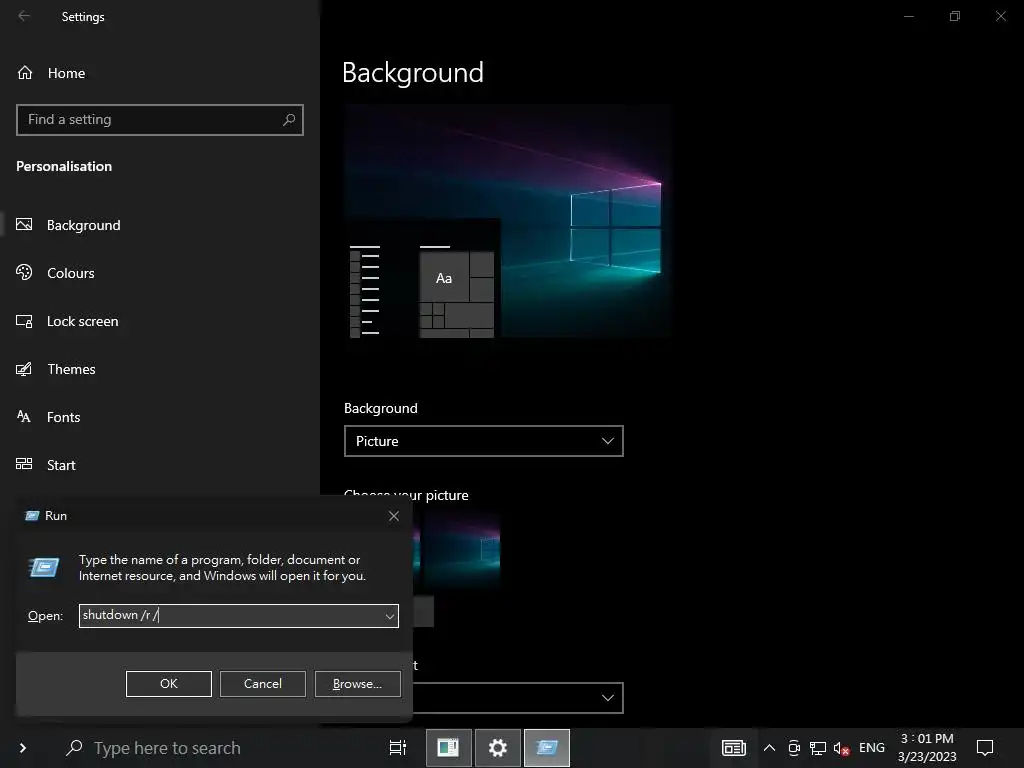This screenshot has height=768, width=1024.
Task: Click the taskbar search magnifier icon
Action: (x=74, y=747)
